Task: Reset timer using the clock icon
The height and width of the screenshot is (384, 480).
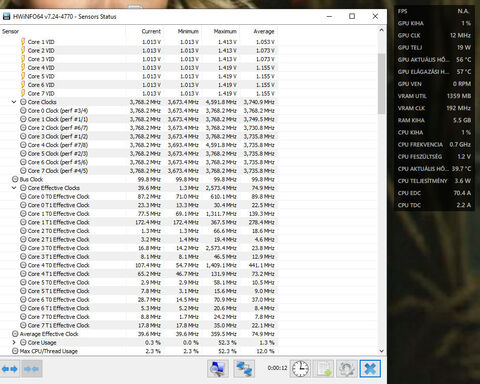Action: click(x=300, y=369)
